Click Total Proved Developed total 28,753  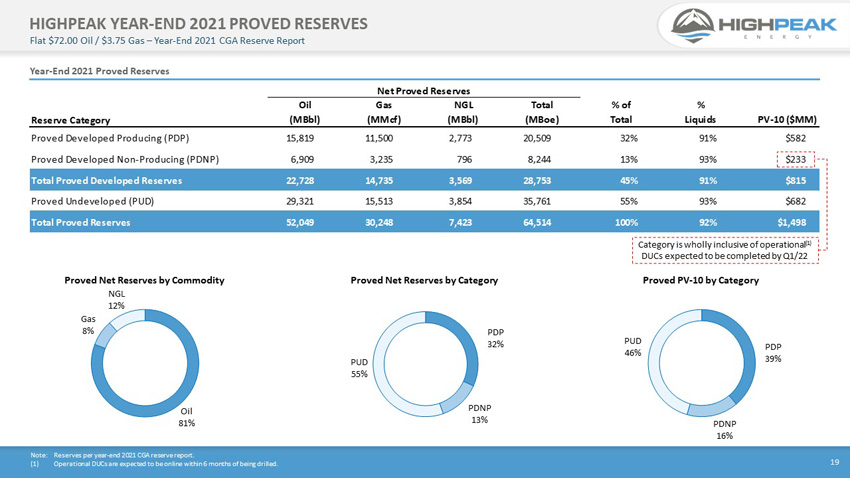pyautogui.click(x=537, y=180)
